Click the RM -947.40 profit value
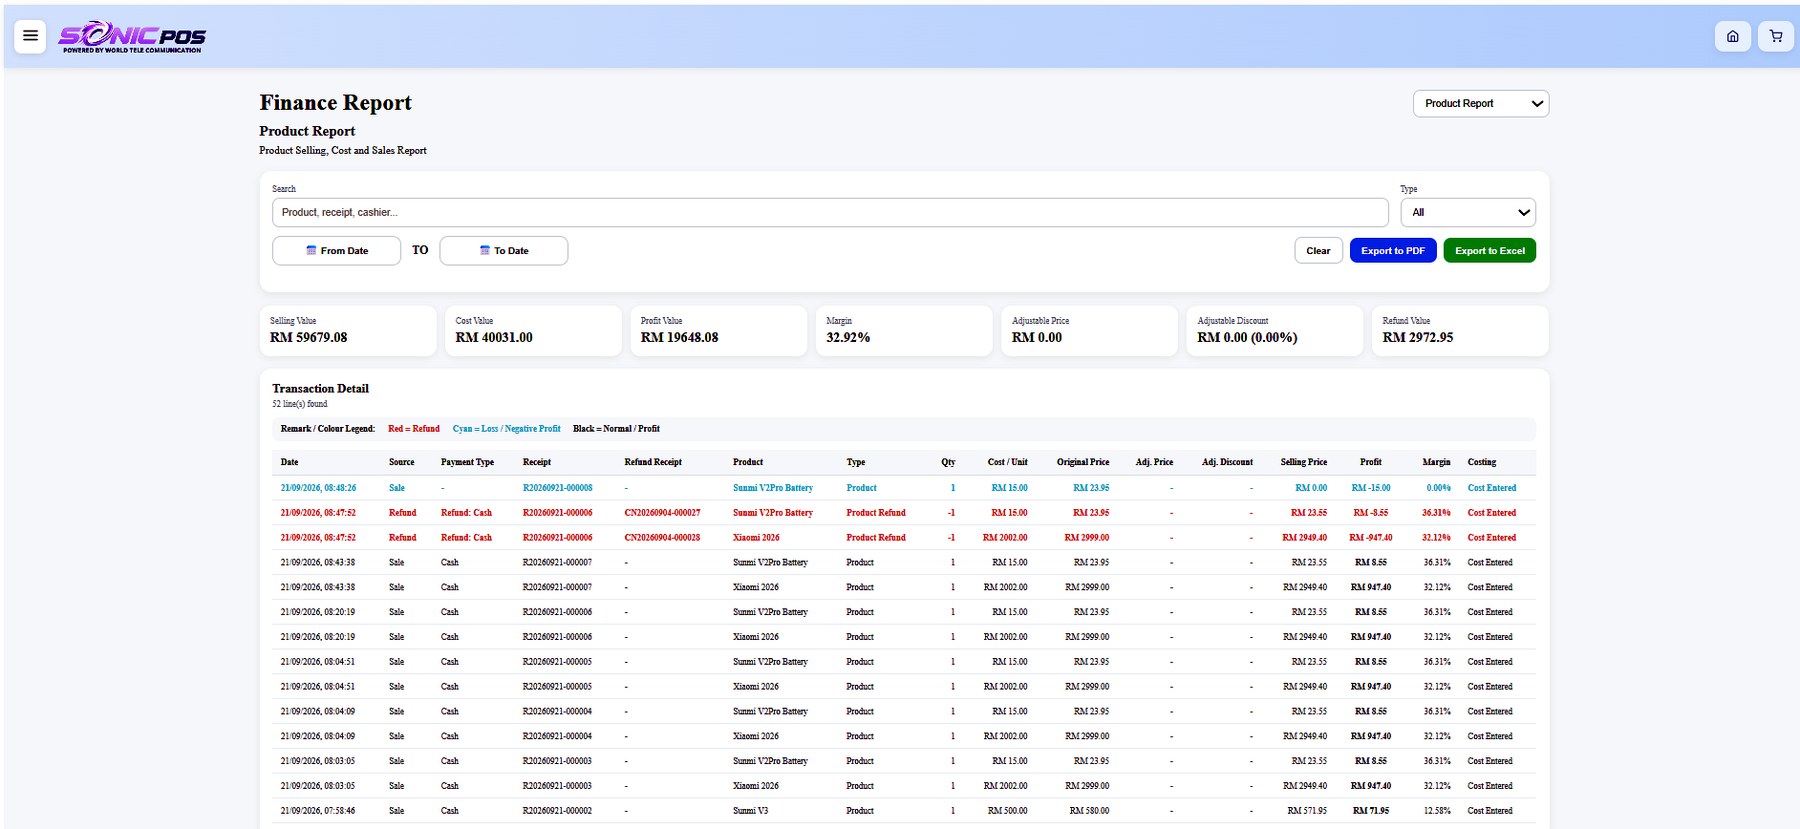Screen dimensions: 1800x829 click(1370, 538)
